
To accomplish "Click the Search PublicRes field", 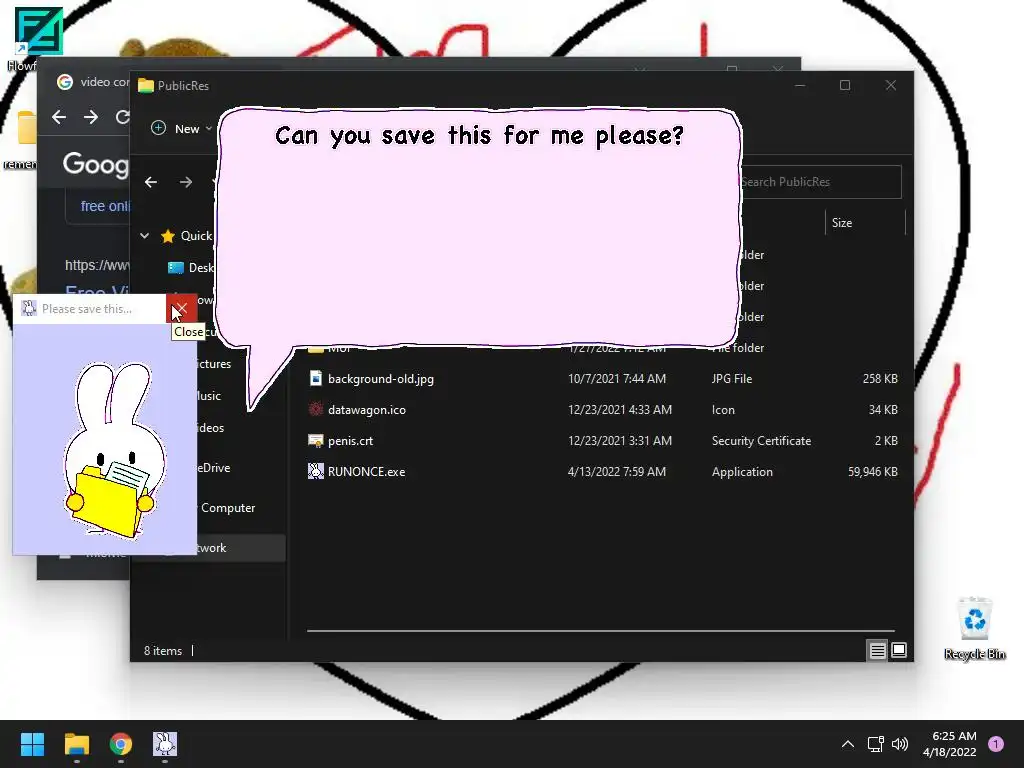I will point(820,182).
